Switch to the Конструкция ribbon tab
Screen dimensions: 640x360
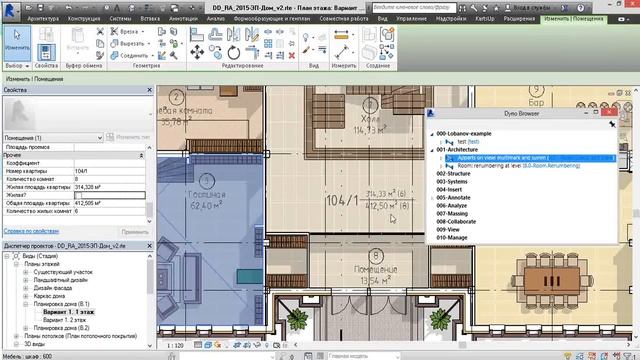point(84,19)
